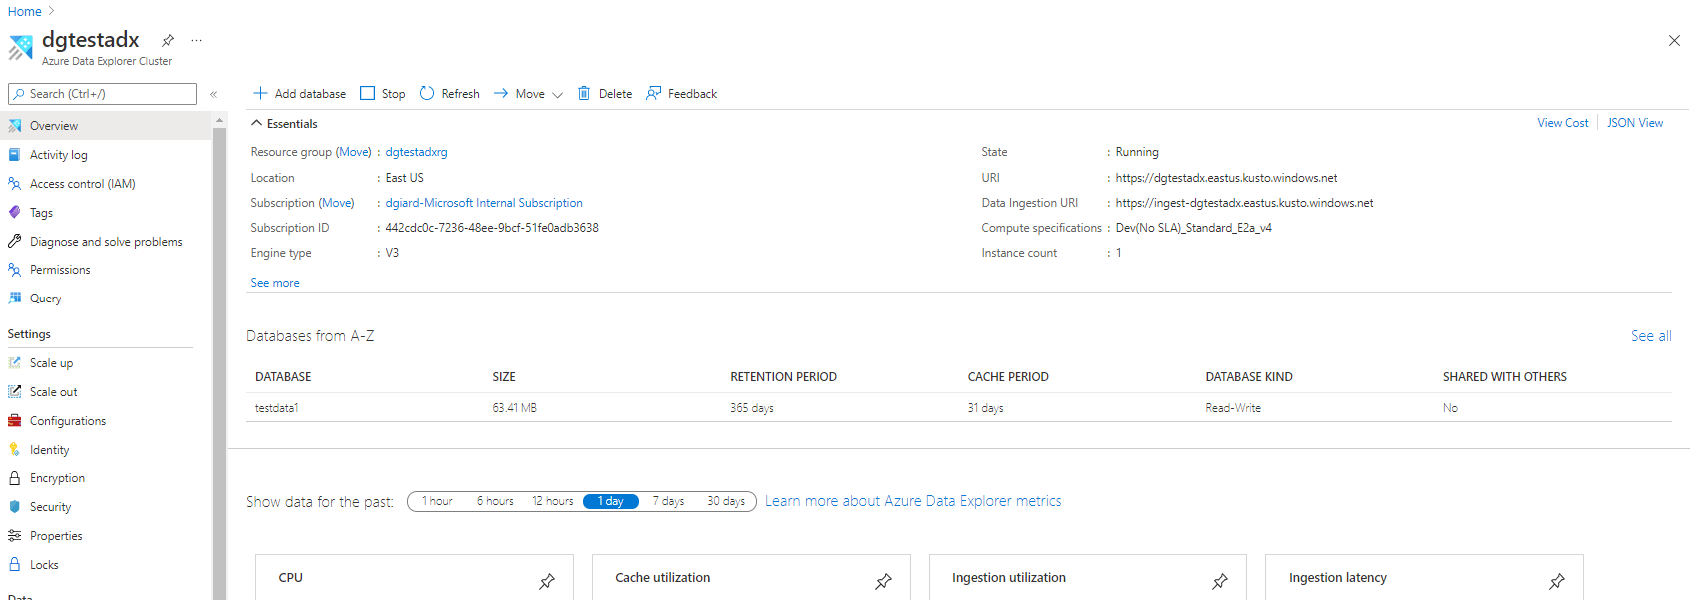Image resolution: width=1690 pixels, height=600 pixels.
Task: Open the Encryption settings page
Action: 57,478
